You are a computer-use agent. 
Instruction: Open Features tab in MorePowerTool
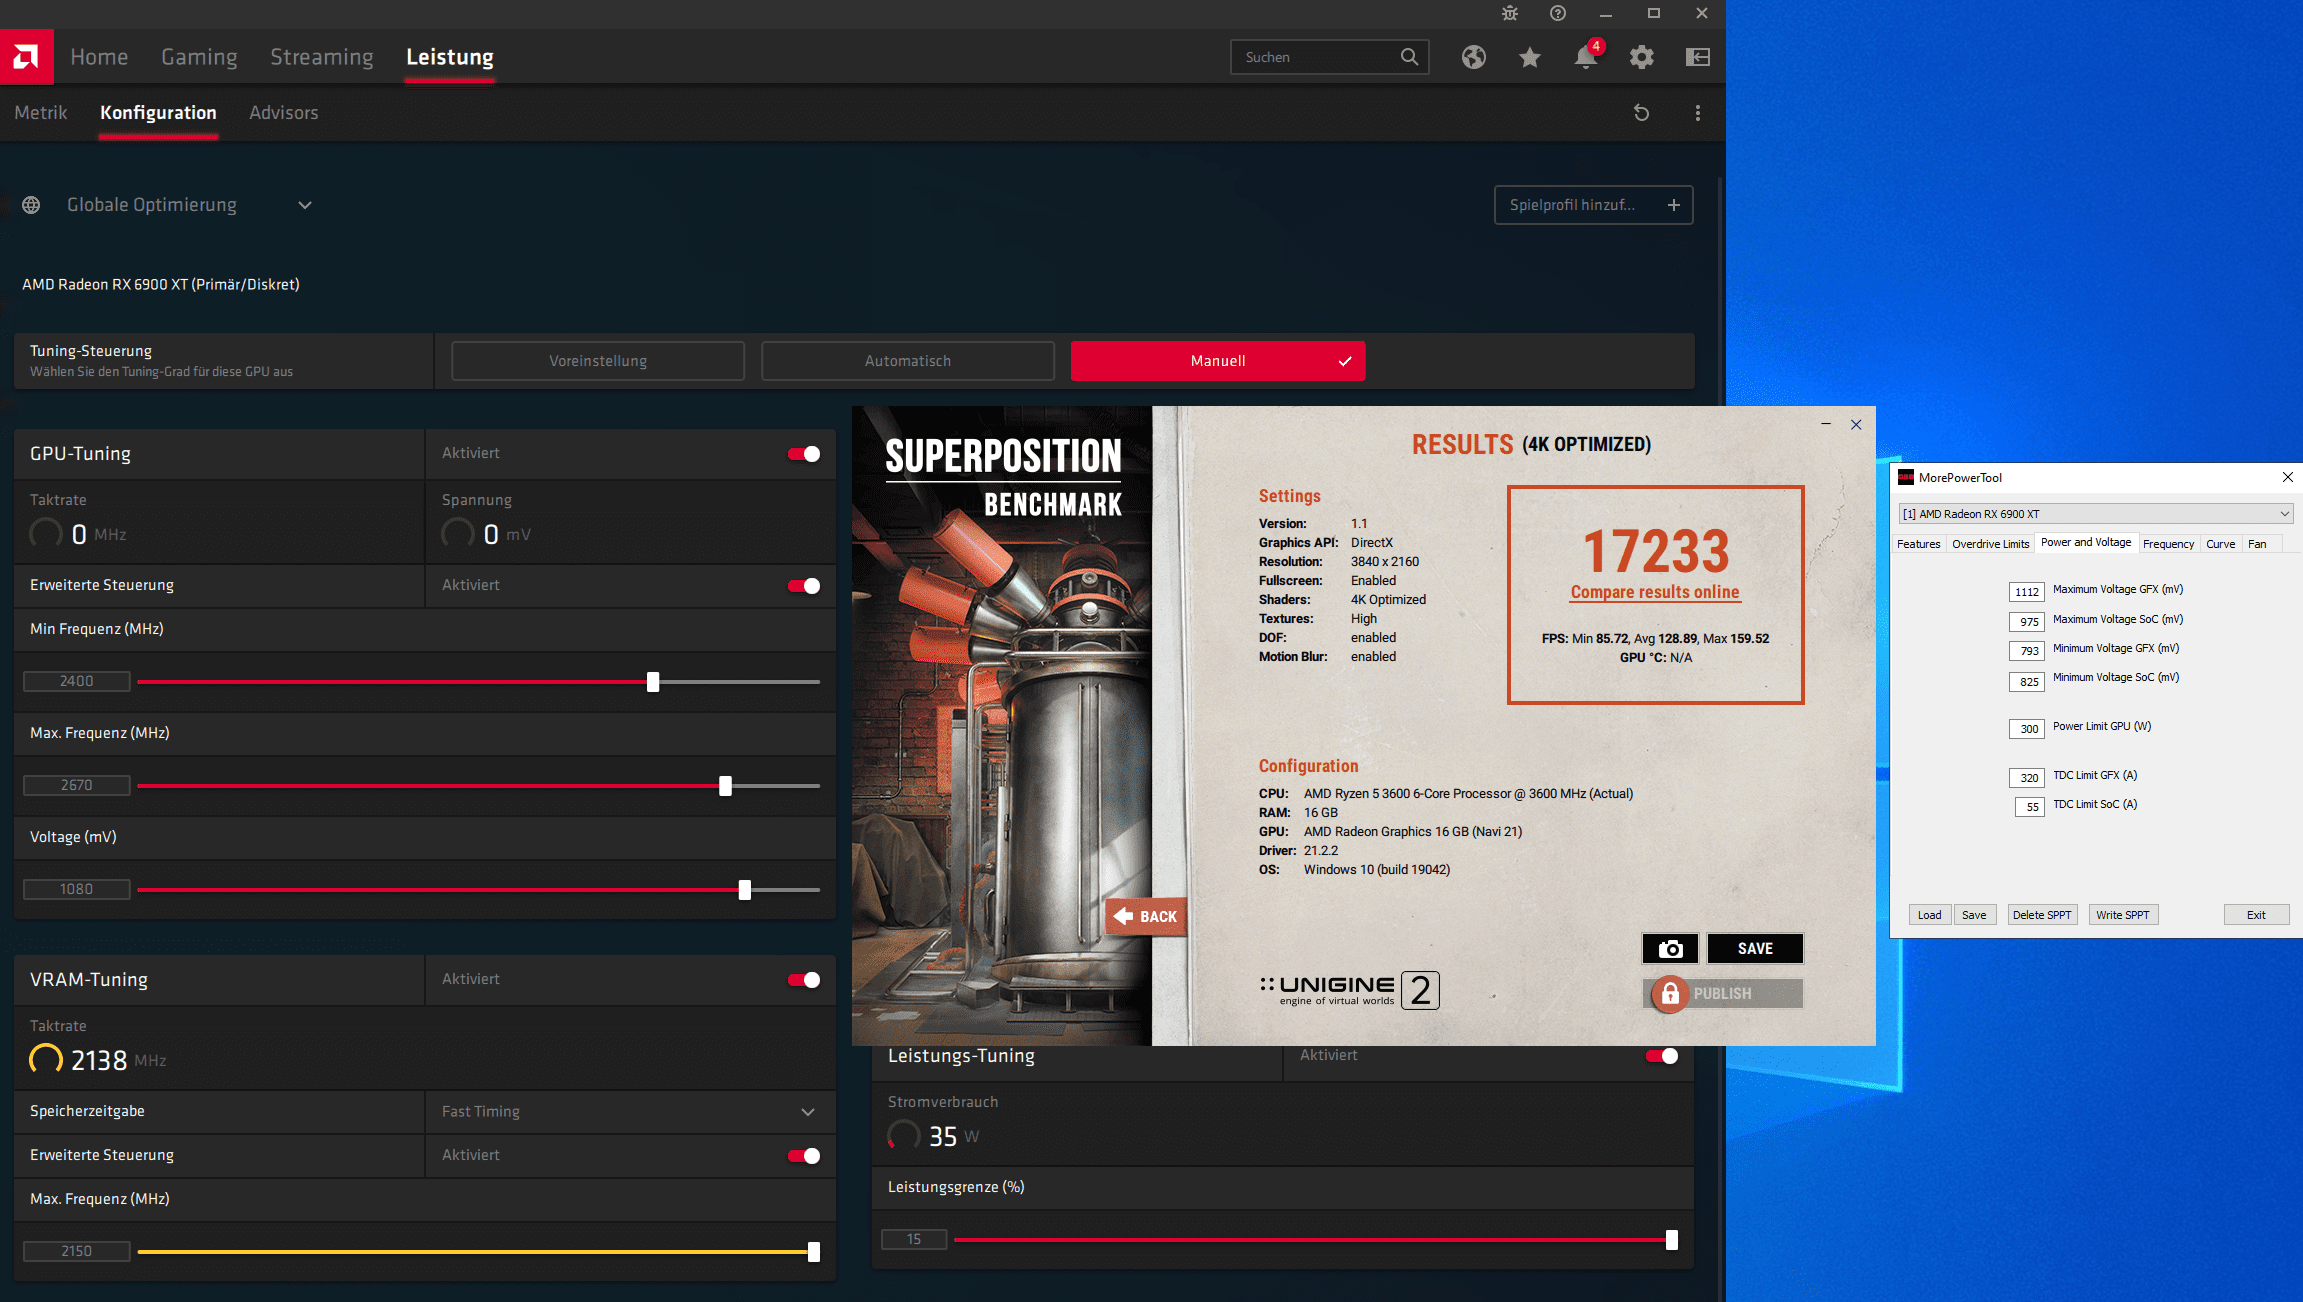click(x=1918, y=544)
